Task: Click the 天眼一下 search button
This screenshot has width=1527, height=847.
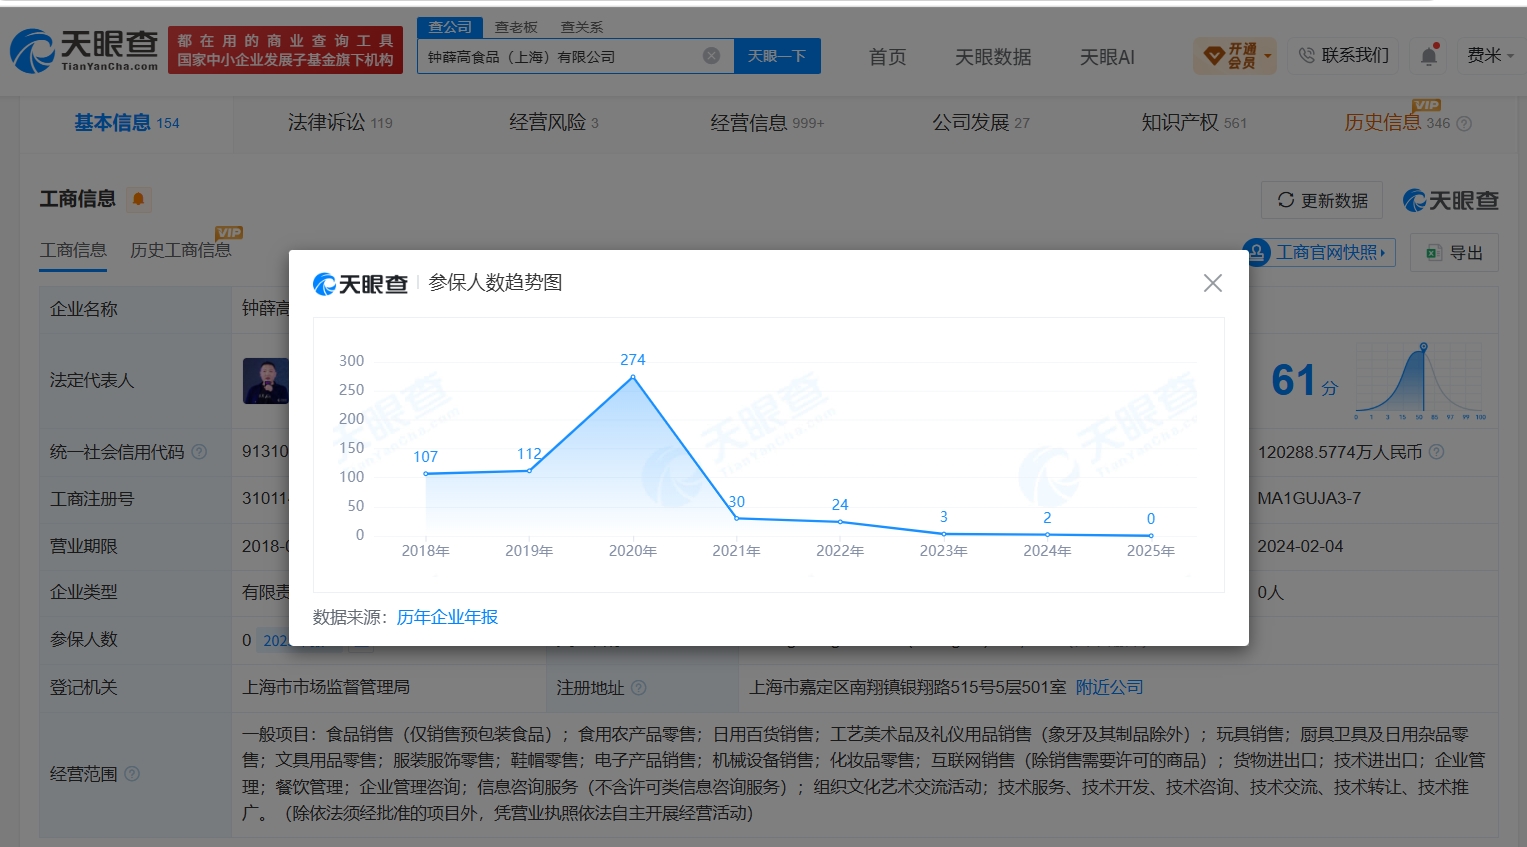Action: click(x=777, y=56)
